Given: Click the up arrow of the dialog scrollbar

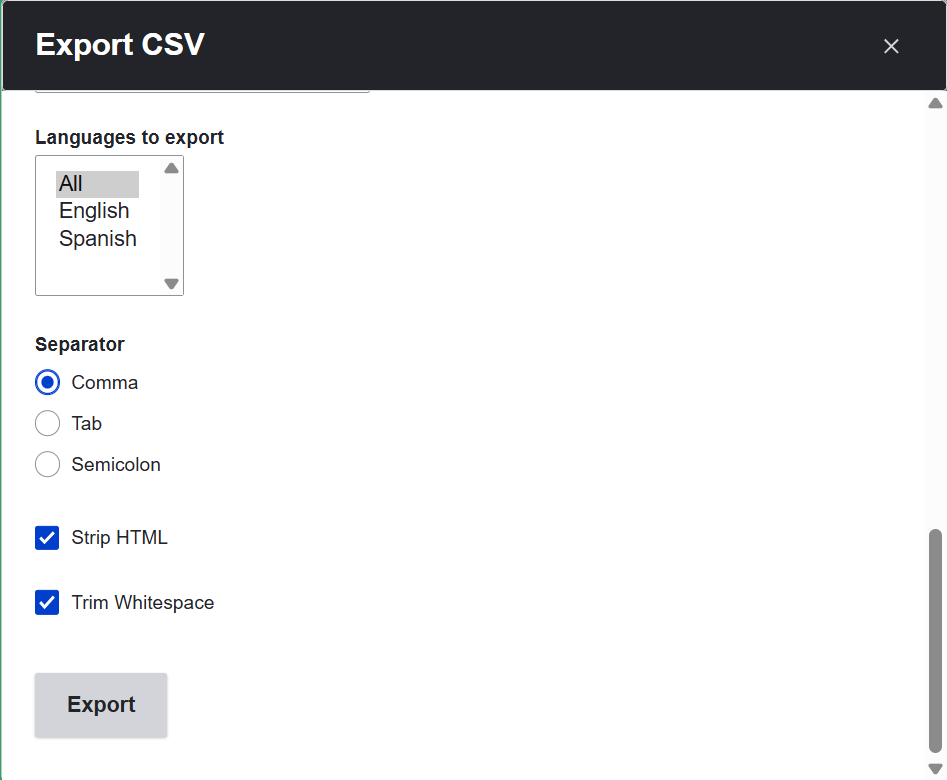Looking at the screenshot, I should 934,102.
